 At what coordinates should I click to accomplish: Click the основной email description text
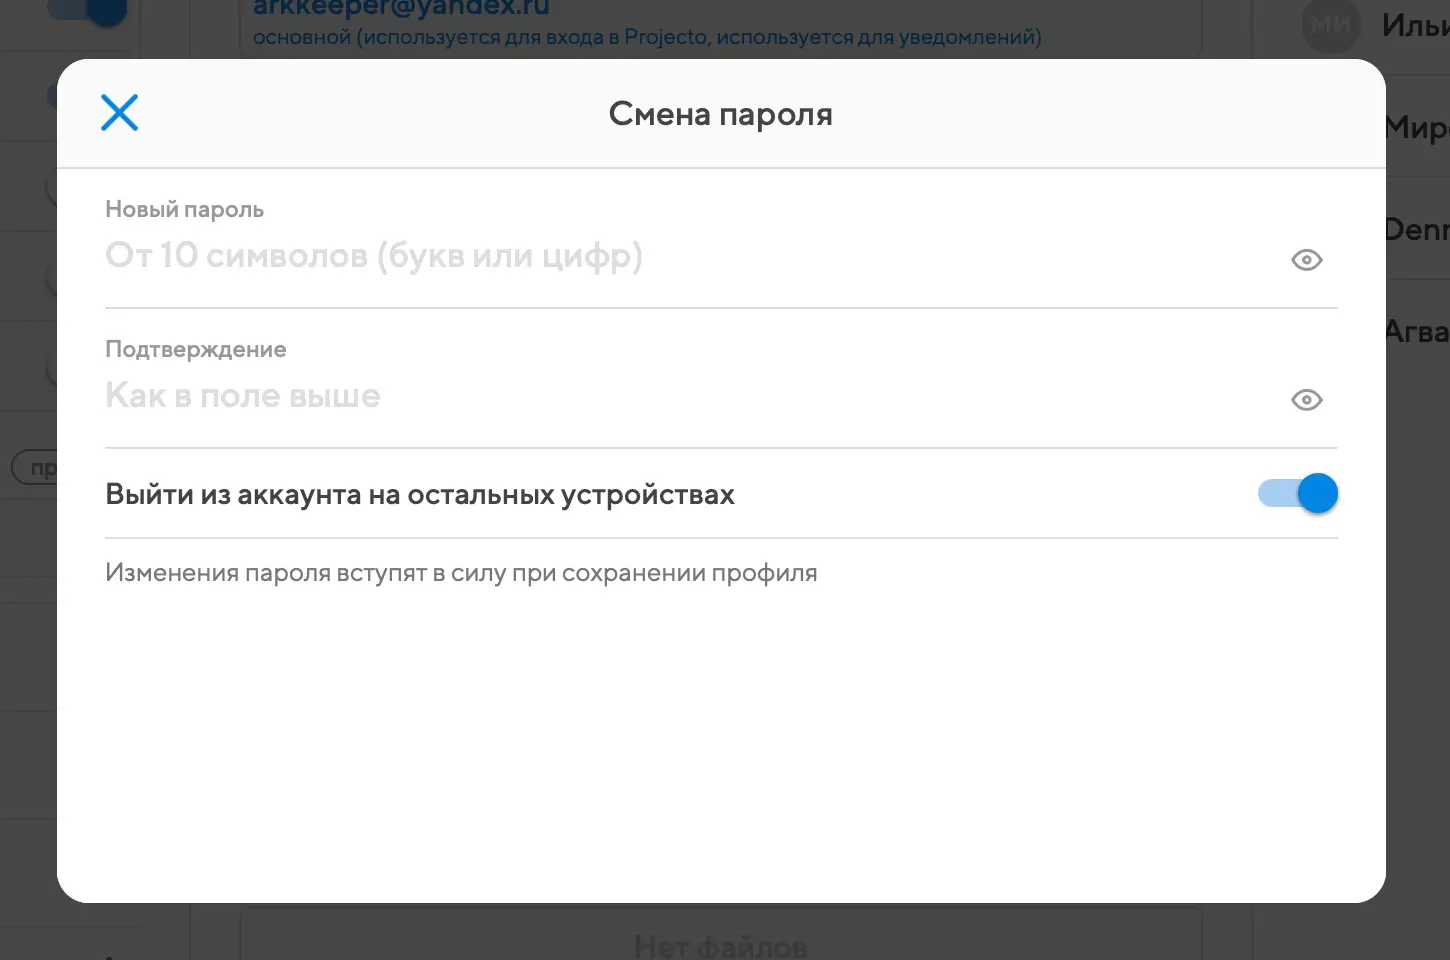point(646,38)
